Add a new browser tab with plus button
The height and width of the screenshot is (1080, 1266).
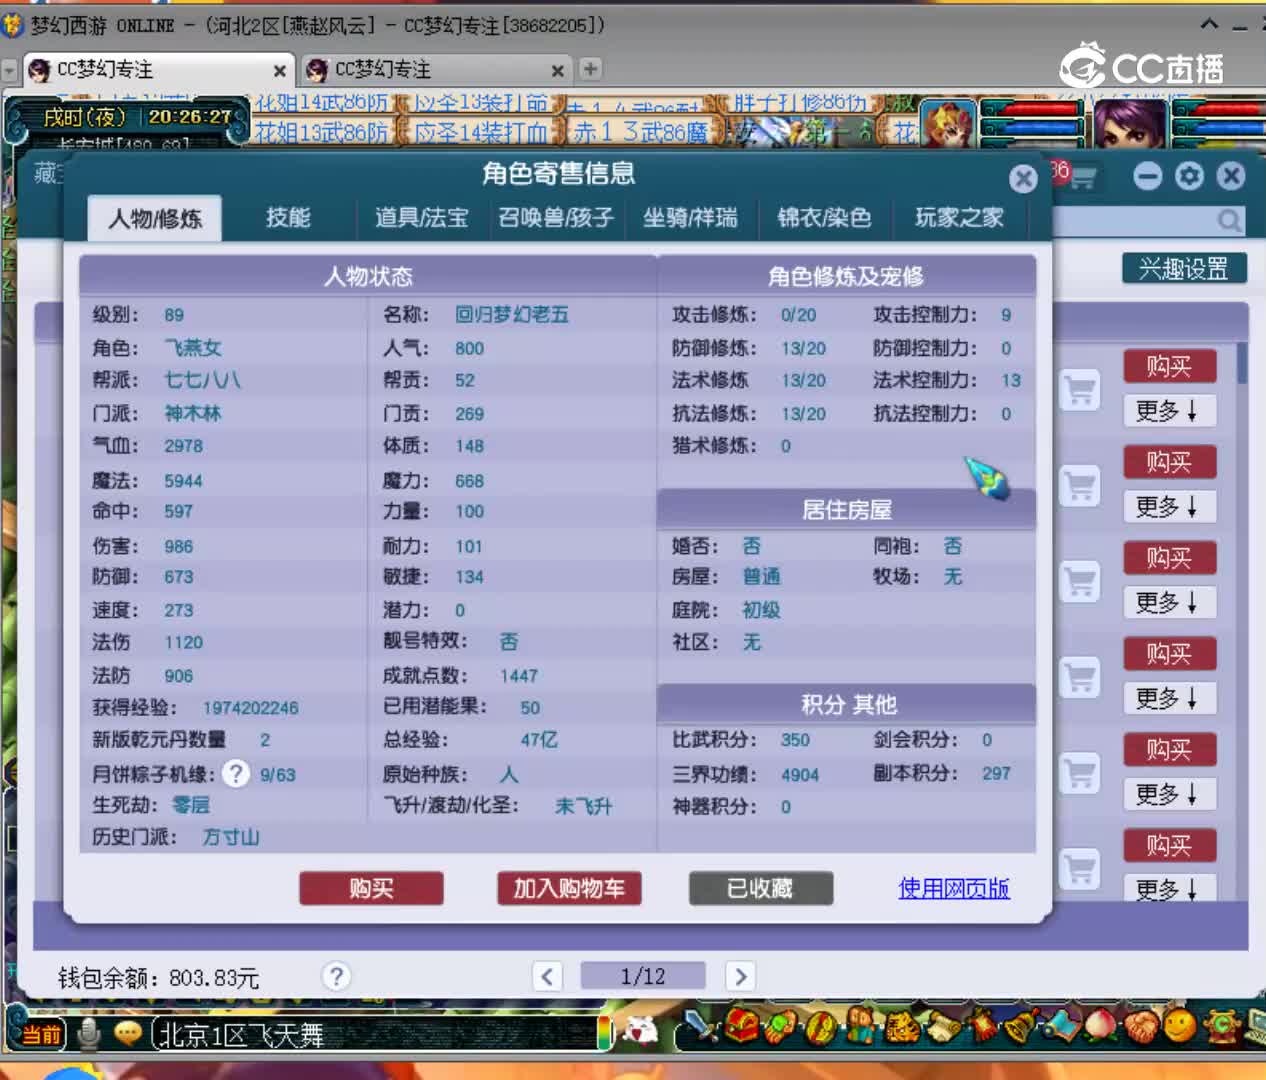tap(591, 69)
